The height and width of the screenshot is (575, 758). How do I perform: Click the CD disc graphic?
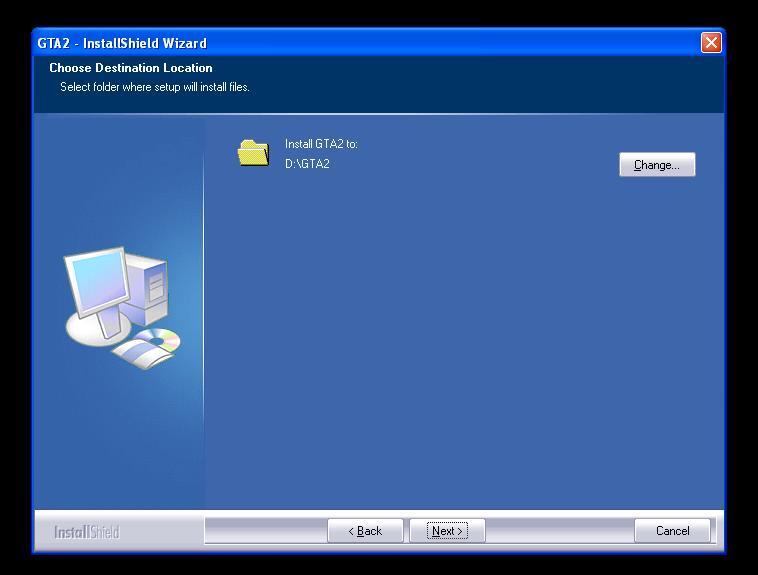click(161, 340)
